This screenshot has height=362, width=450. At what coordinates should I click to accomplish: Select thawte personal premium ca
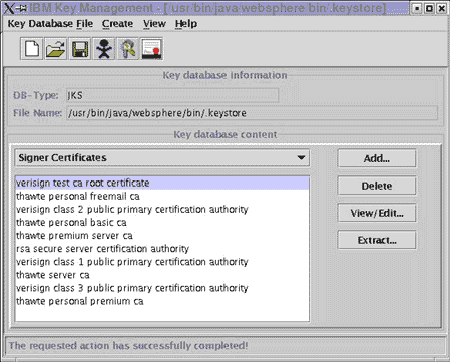(x=162, y=301)
